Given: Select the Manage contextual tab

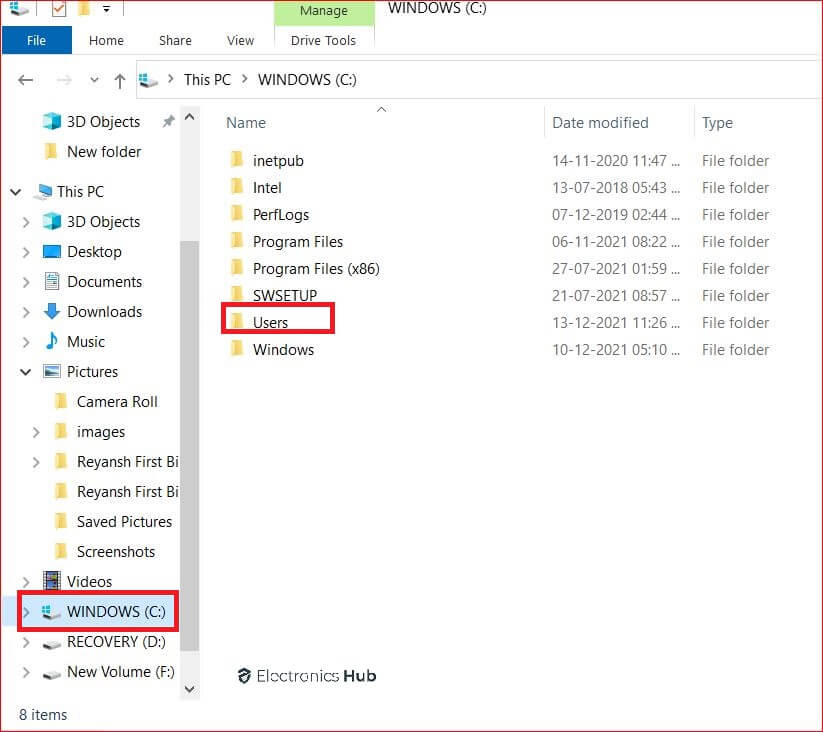Looking at the screenshot, I should pyautogui.click(x=324, y=12).
